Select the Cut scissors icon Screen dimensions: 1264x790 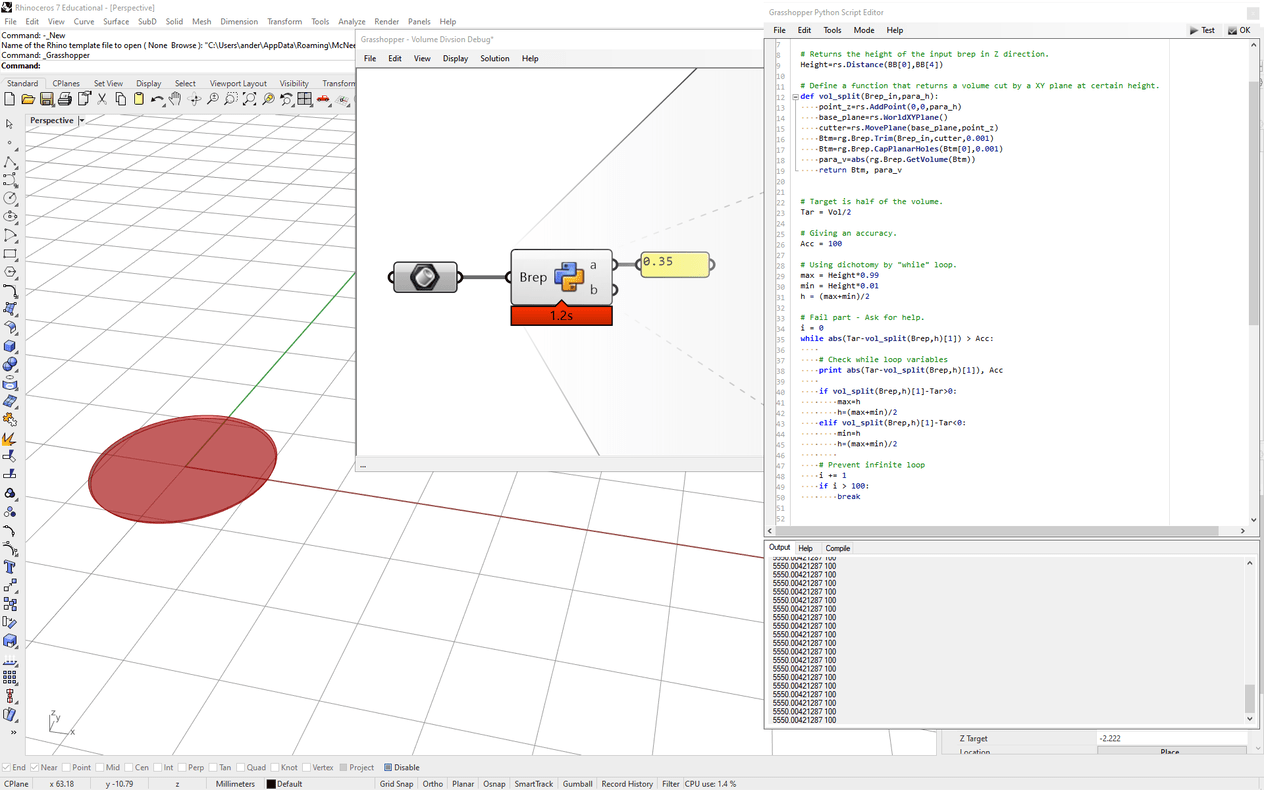click(102, 99)
